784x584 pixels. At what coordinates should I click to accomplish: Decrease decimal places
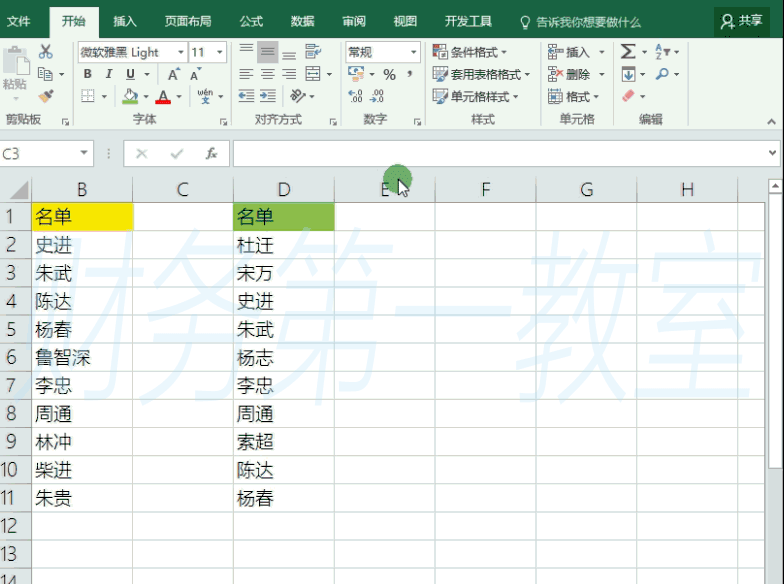(378, 96)
